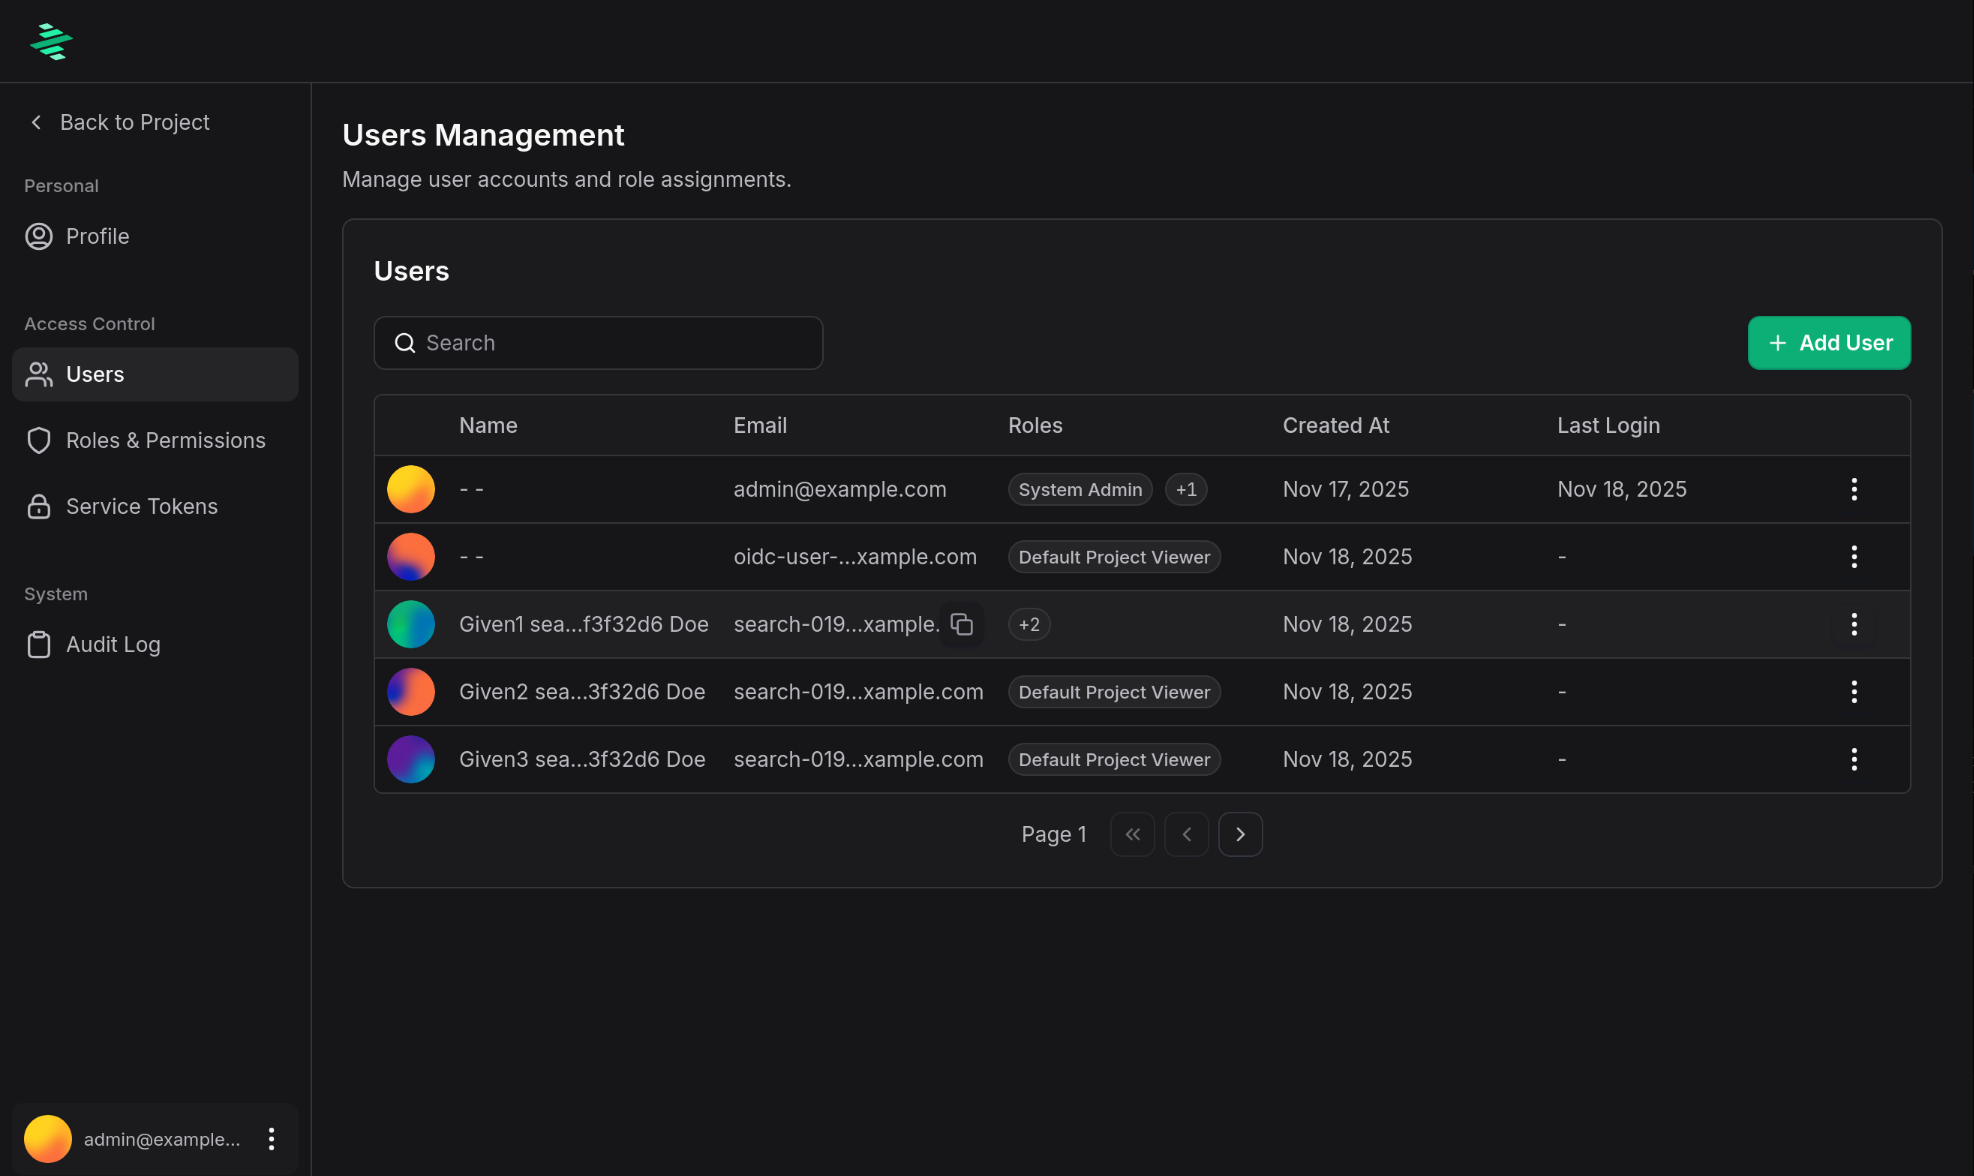
Task: Click the Service Tokens lock icon
Action: click(39, 506)
